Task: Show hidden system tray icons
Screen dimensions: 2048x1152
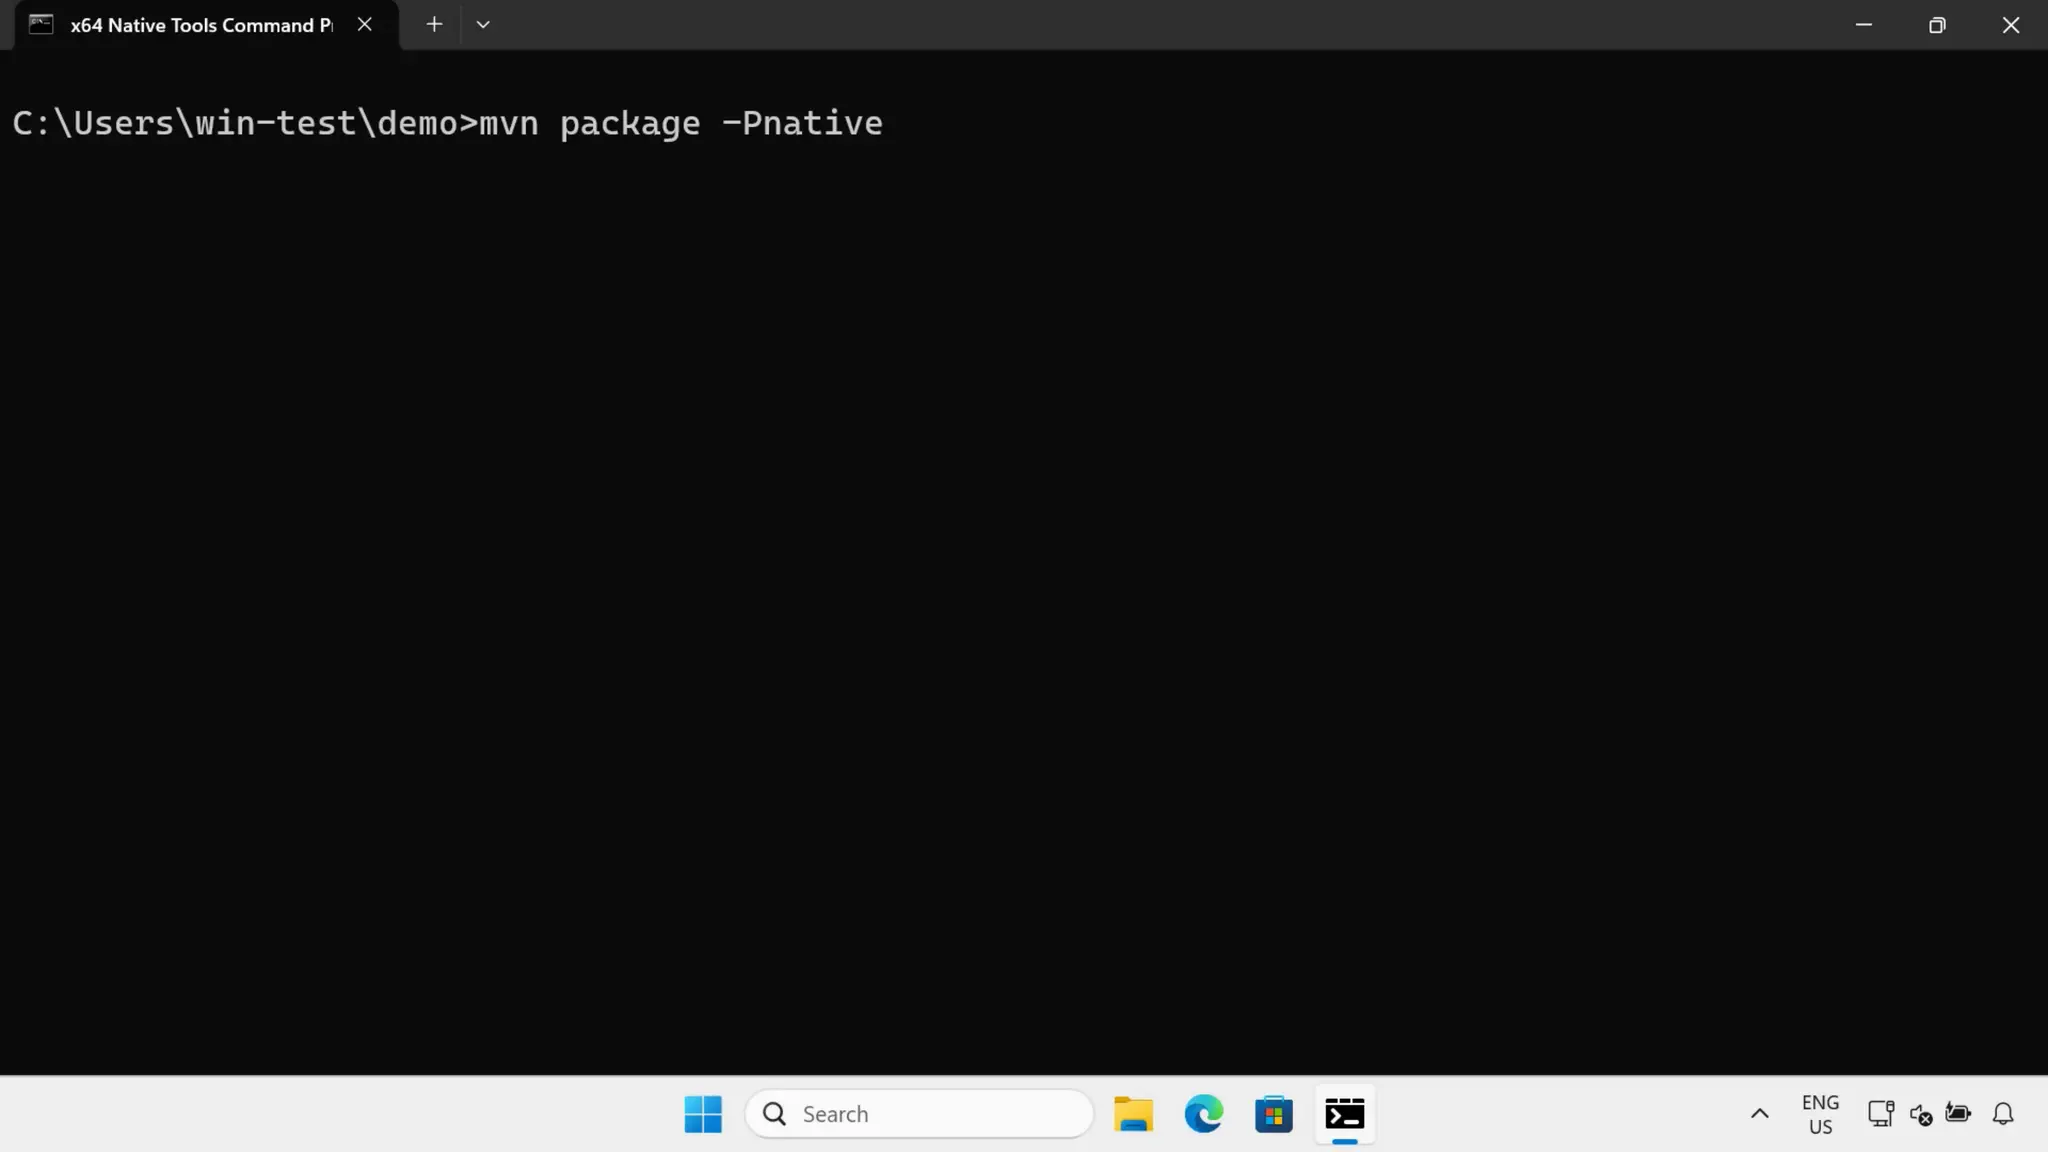Action: point(1760,1114)
